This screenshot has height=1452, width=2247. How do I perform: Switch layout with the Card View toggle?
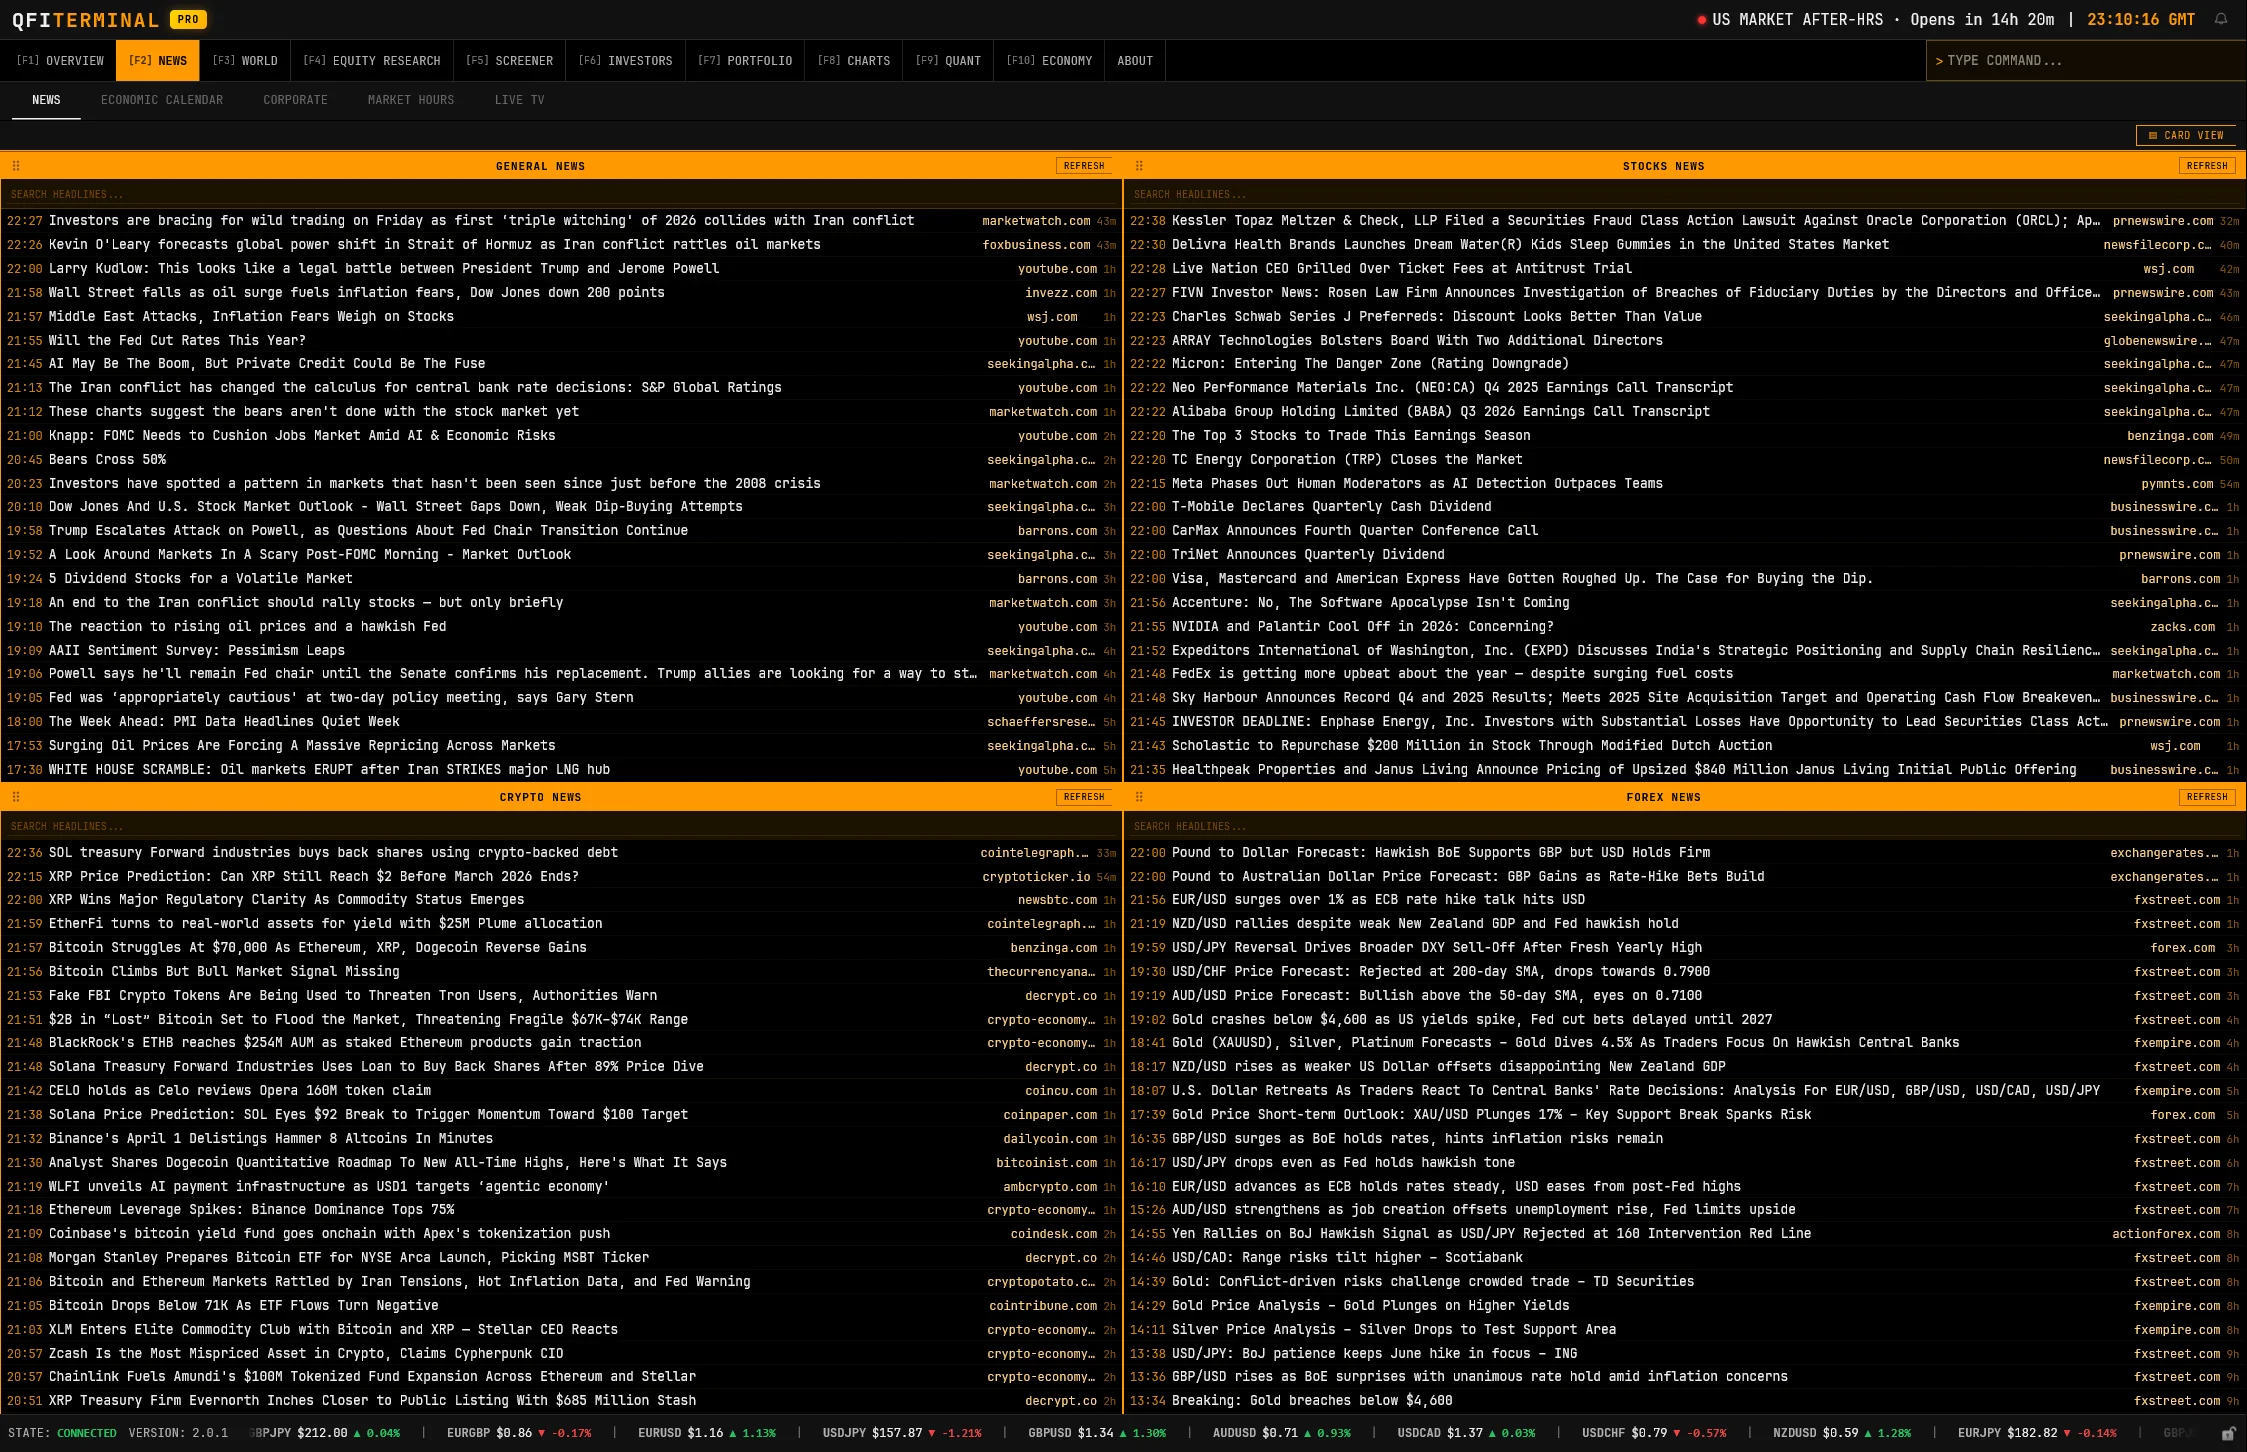[x=2186, y=135]
